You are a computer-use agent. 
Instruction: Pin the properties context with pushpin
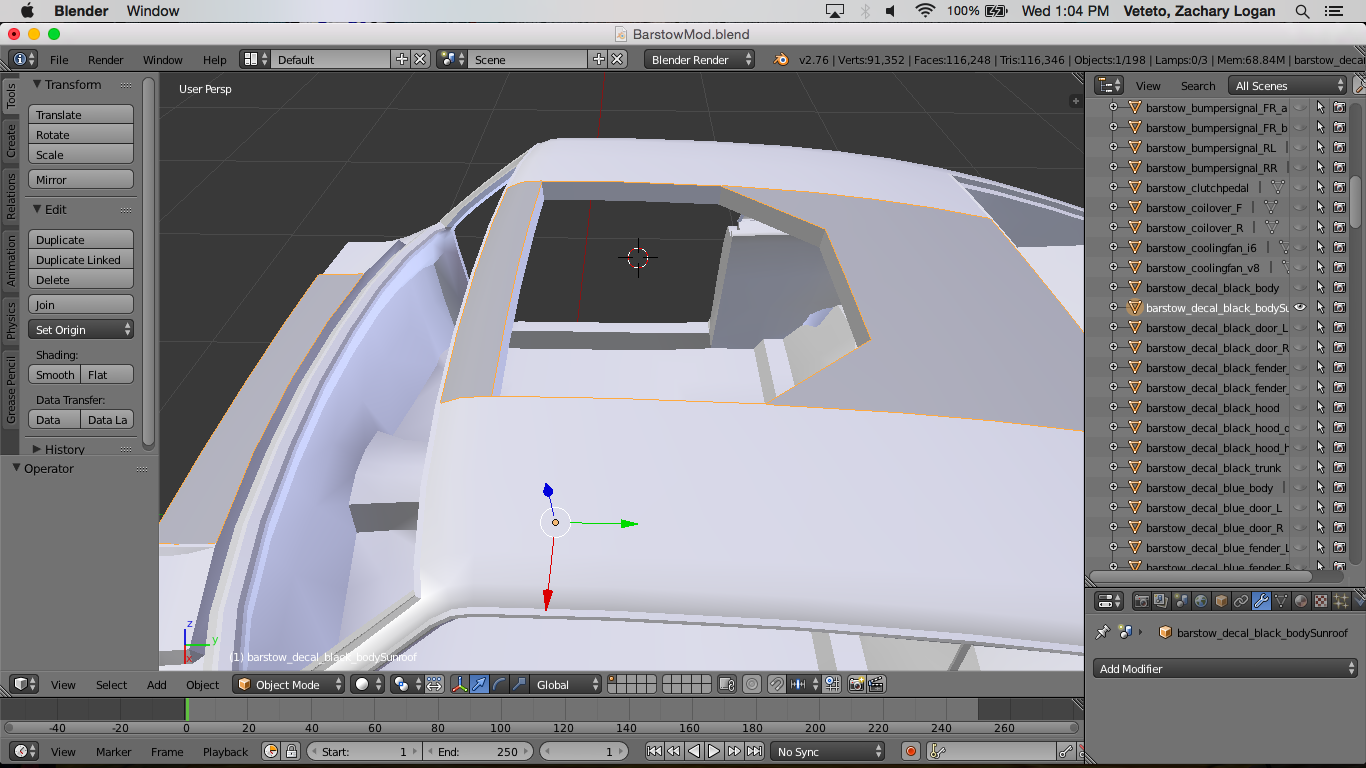point(1103,632)
